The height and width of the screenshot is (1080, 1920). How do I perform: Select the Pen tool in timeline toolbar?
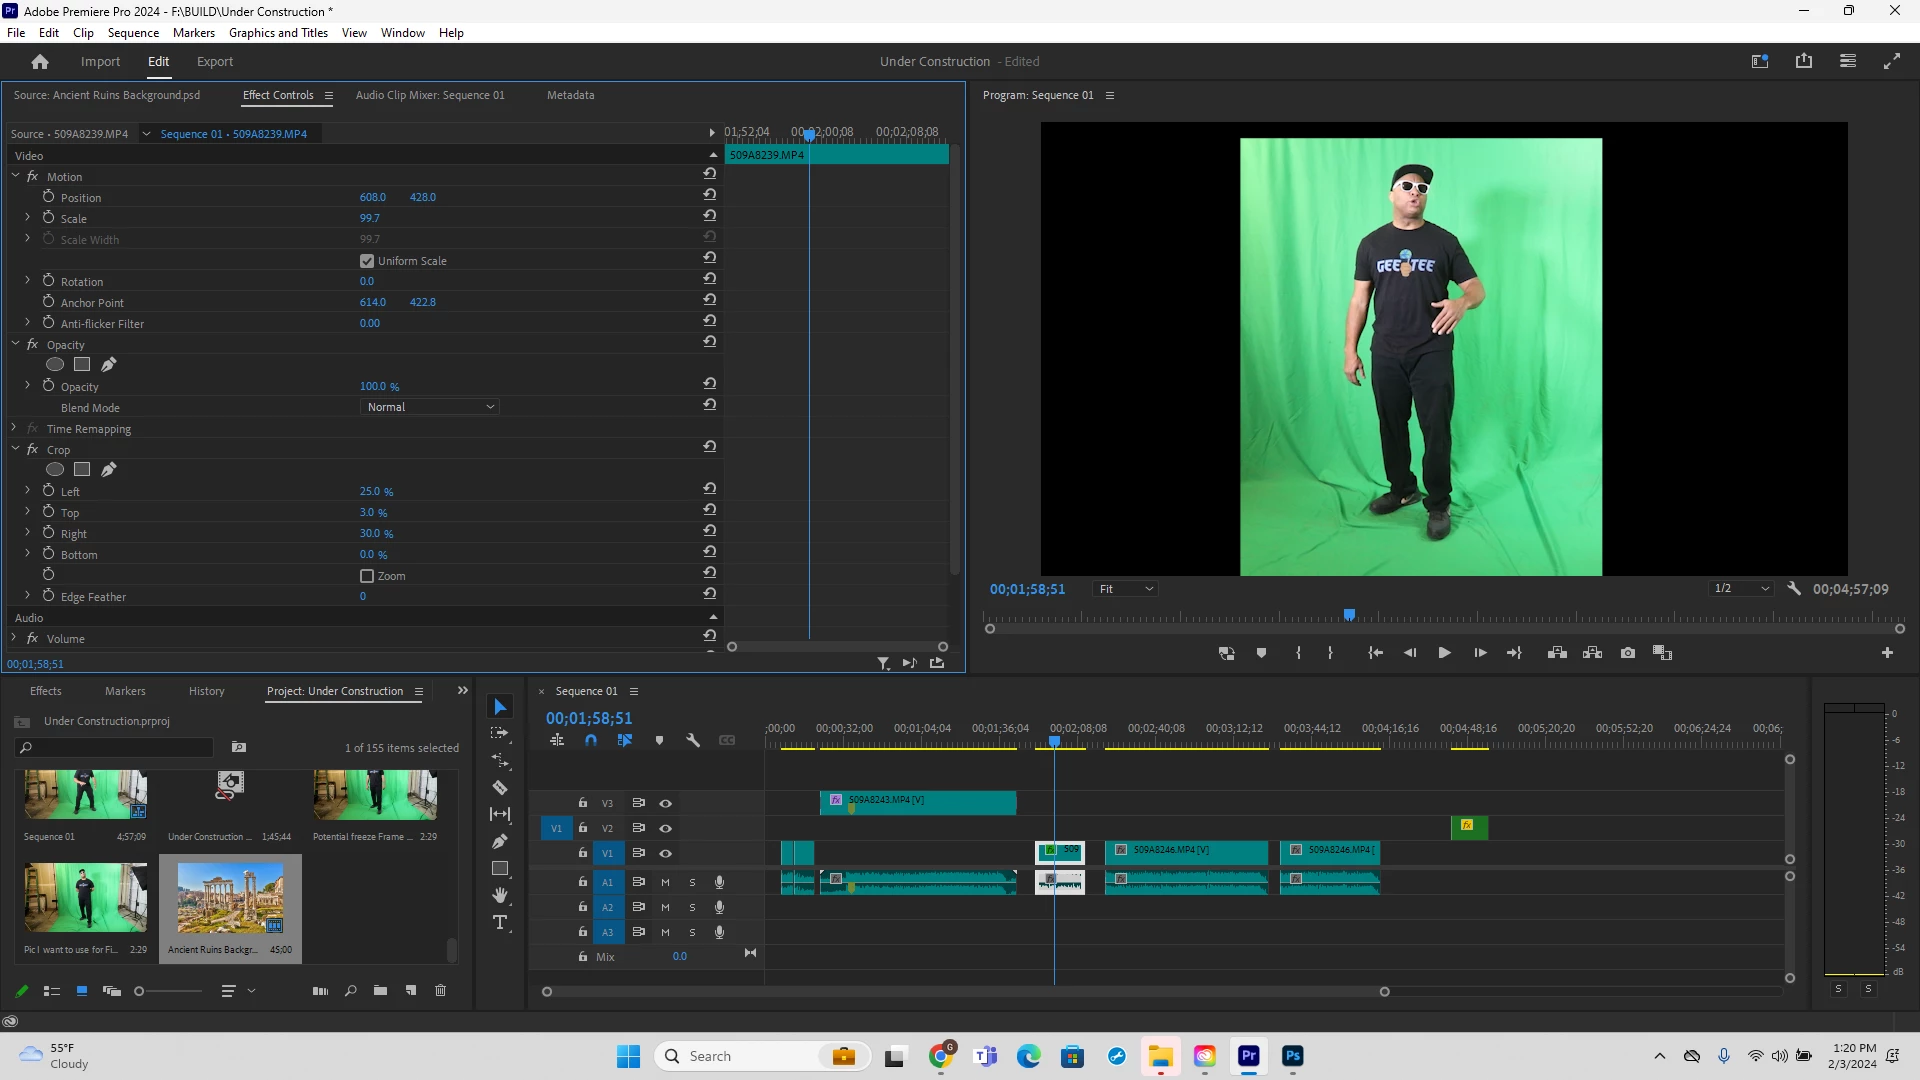500,842
